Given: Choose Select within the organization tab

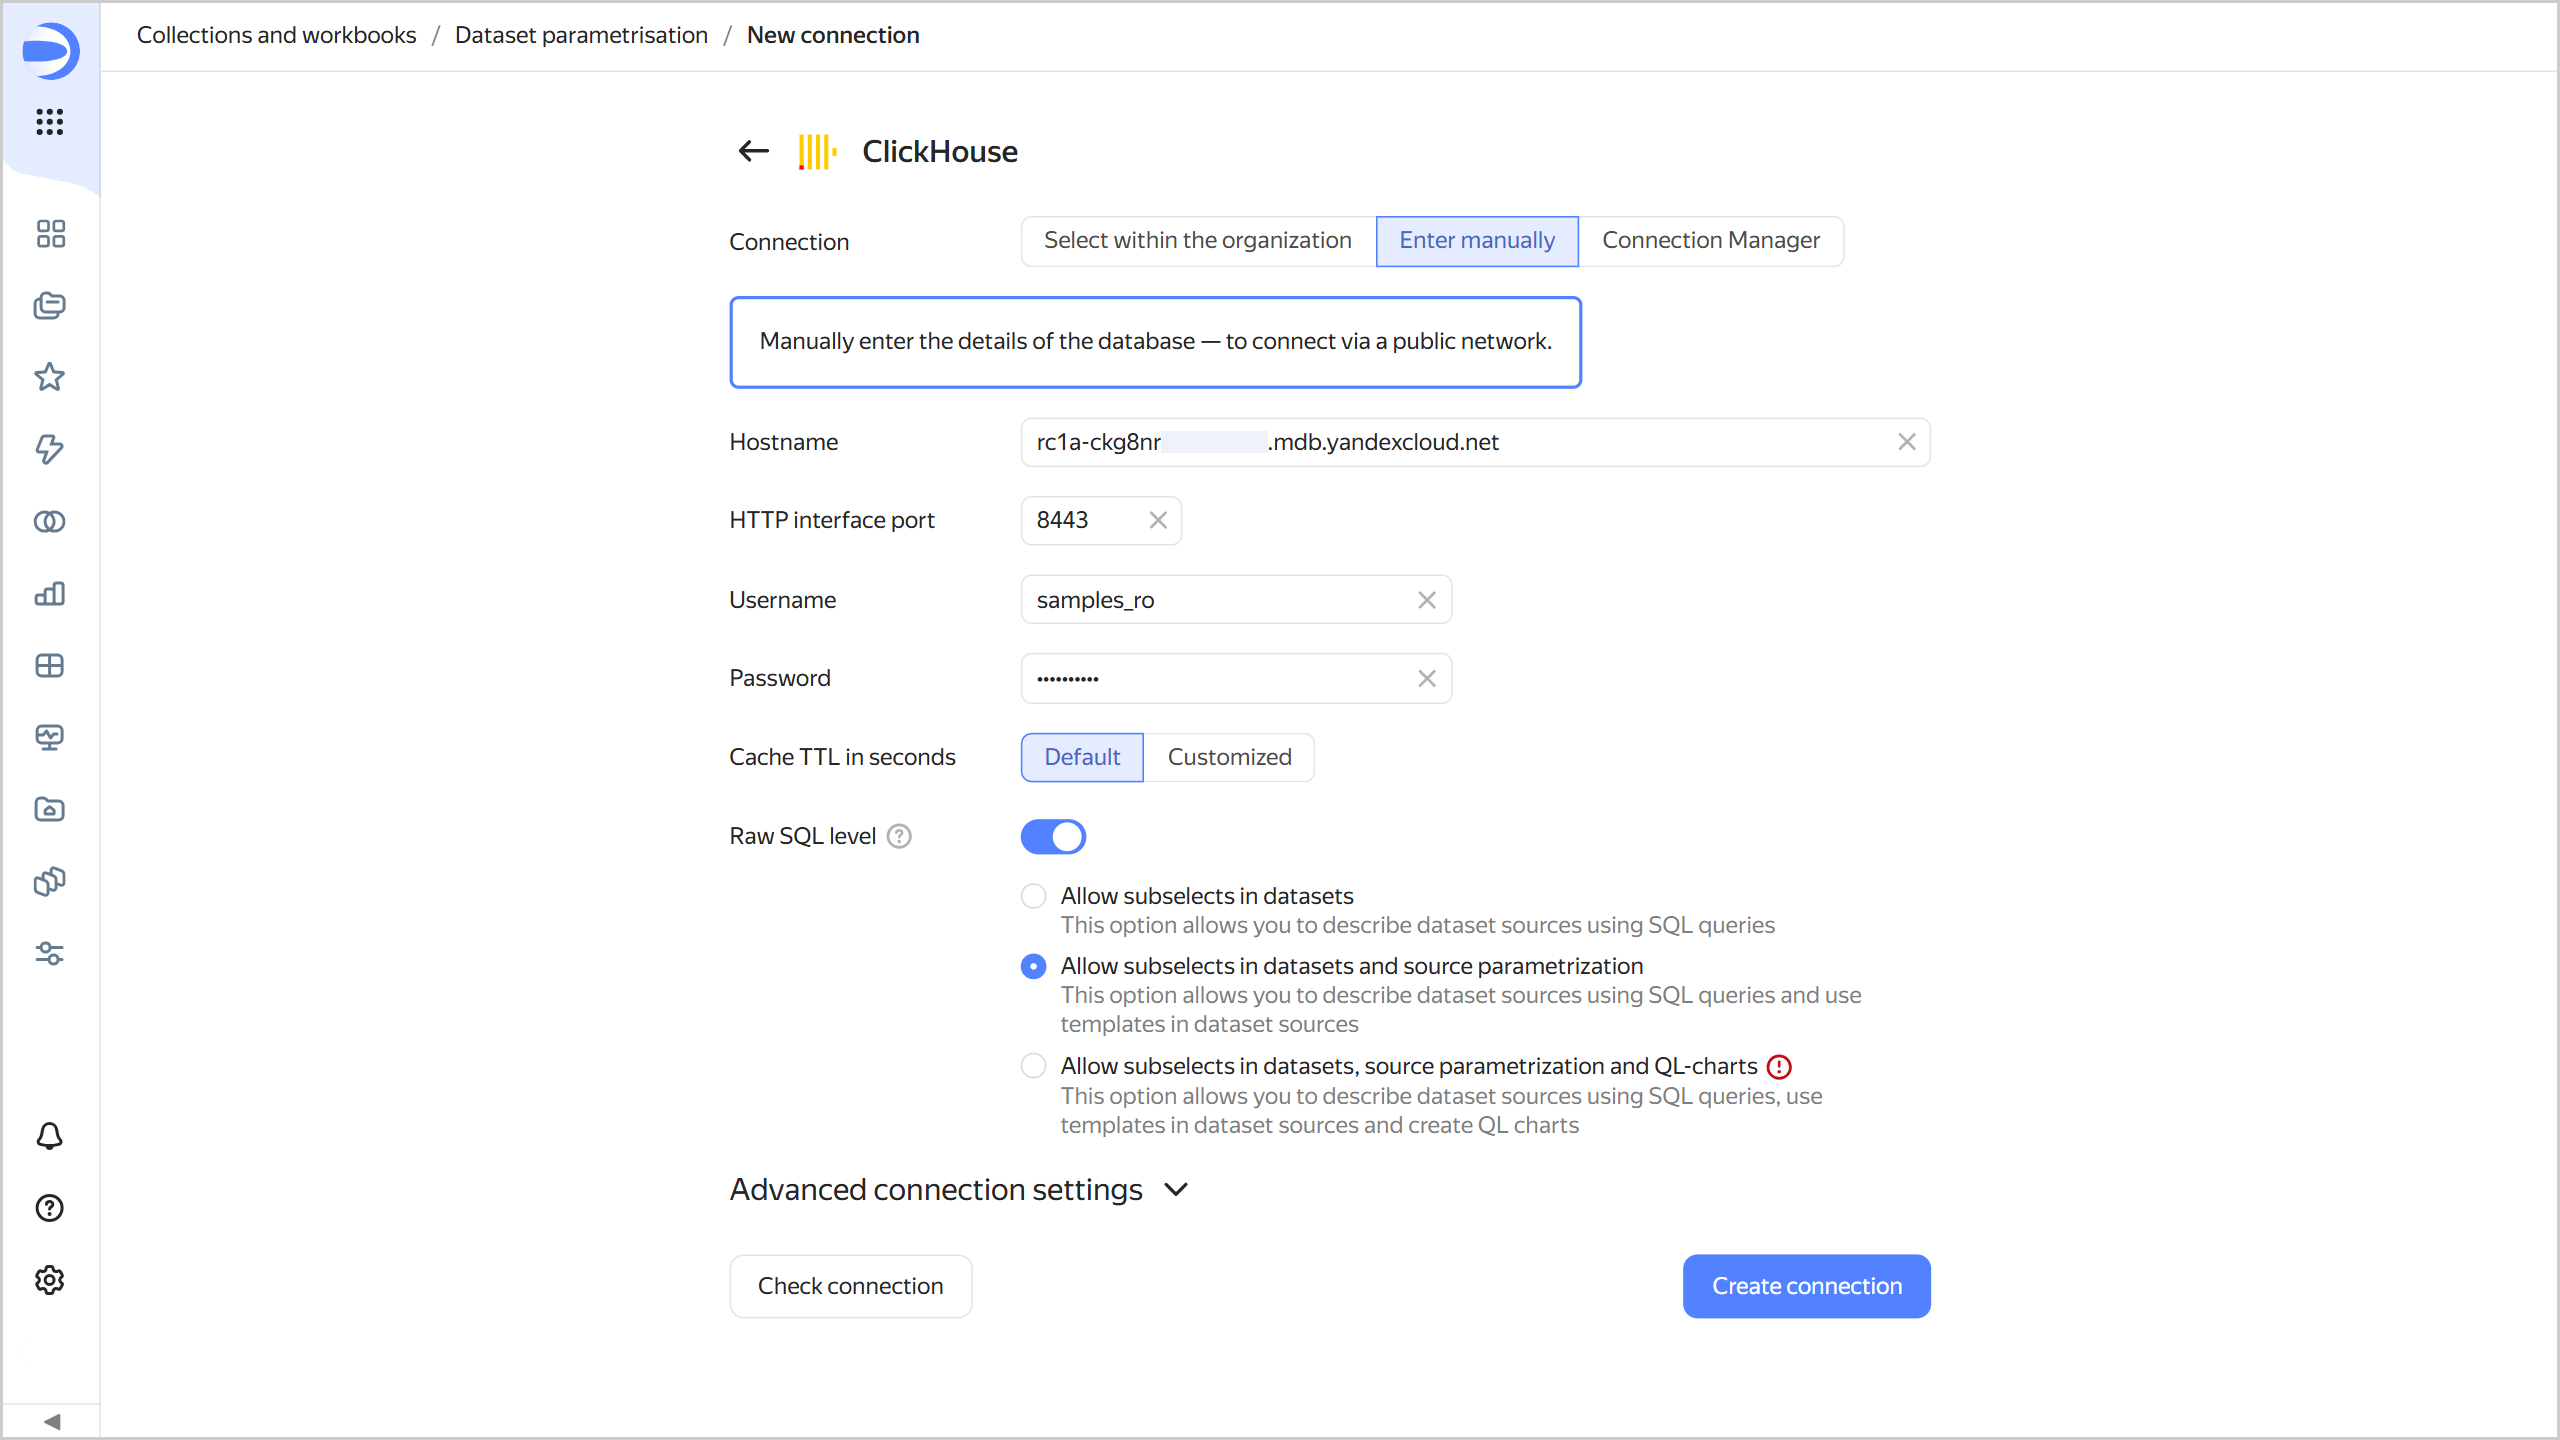Looking at the screenshot, I should pyautogui.click(x=1197, y=241).
